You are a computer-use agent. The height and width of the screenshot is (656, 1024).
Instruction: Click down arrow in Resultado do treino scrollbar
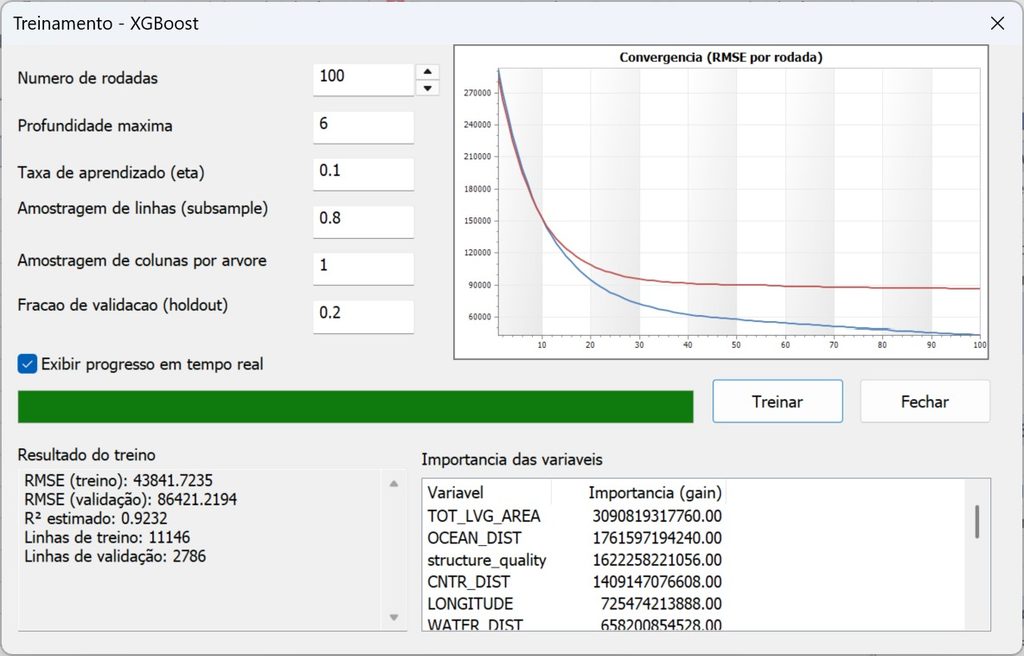coord(394,617)
